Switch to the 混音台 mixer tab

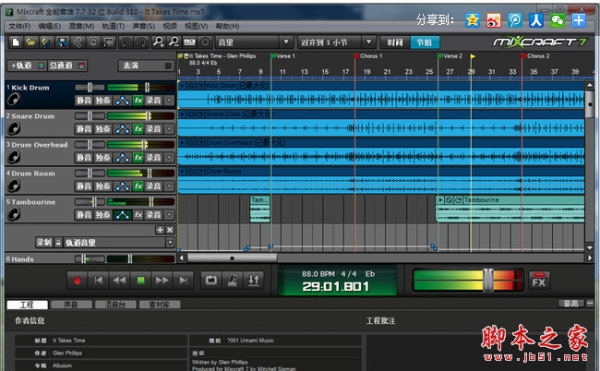point(116,304)
